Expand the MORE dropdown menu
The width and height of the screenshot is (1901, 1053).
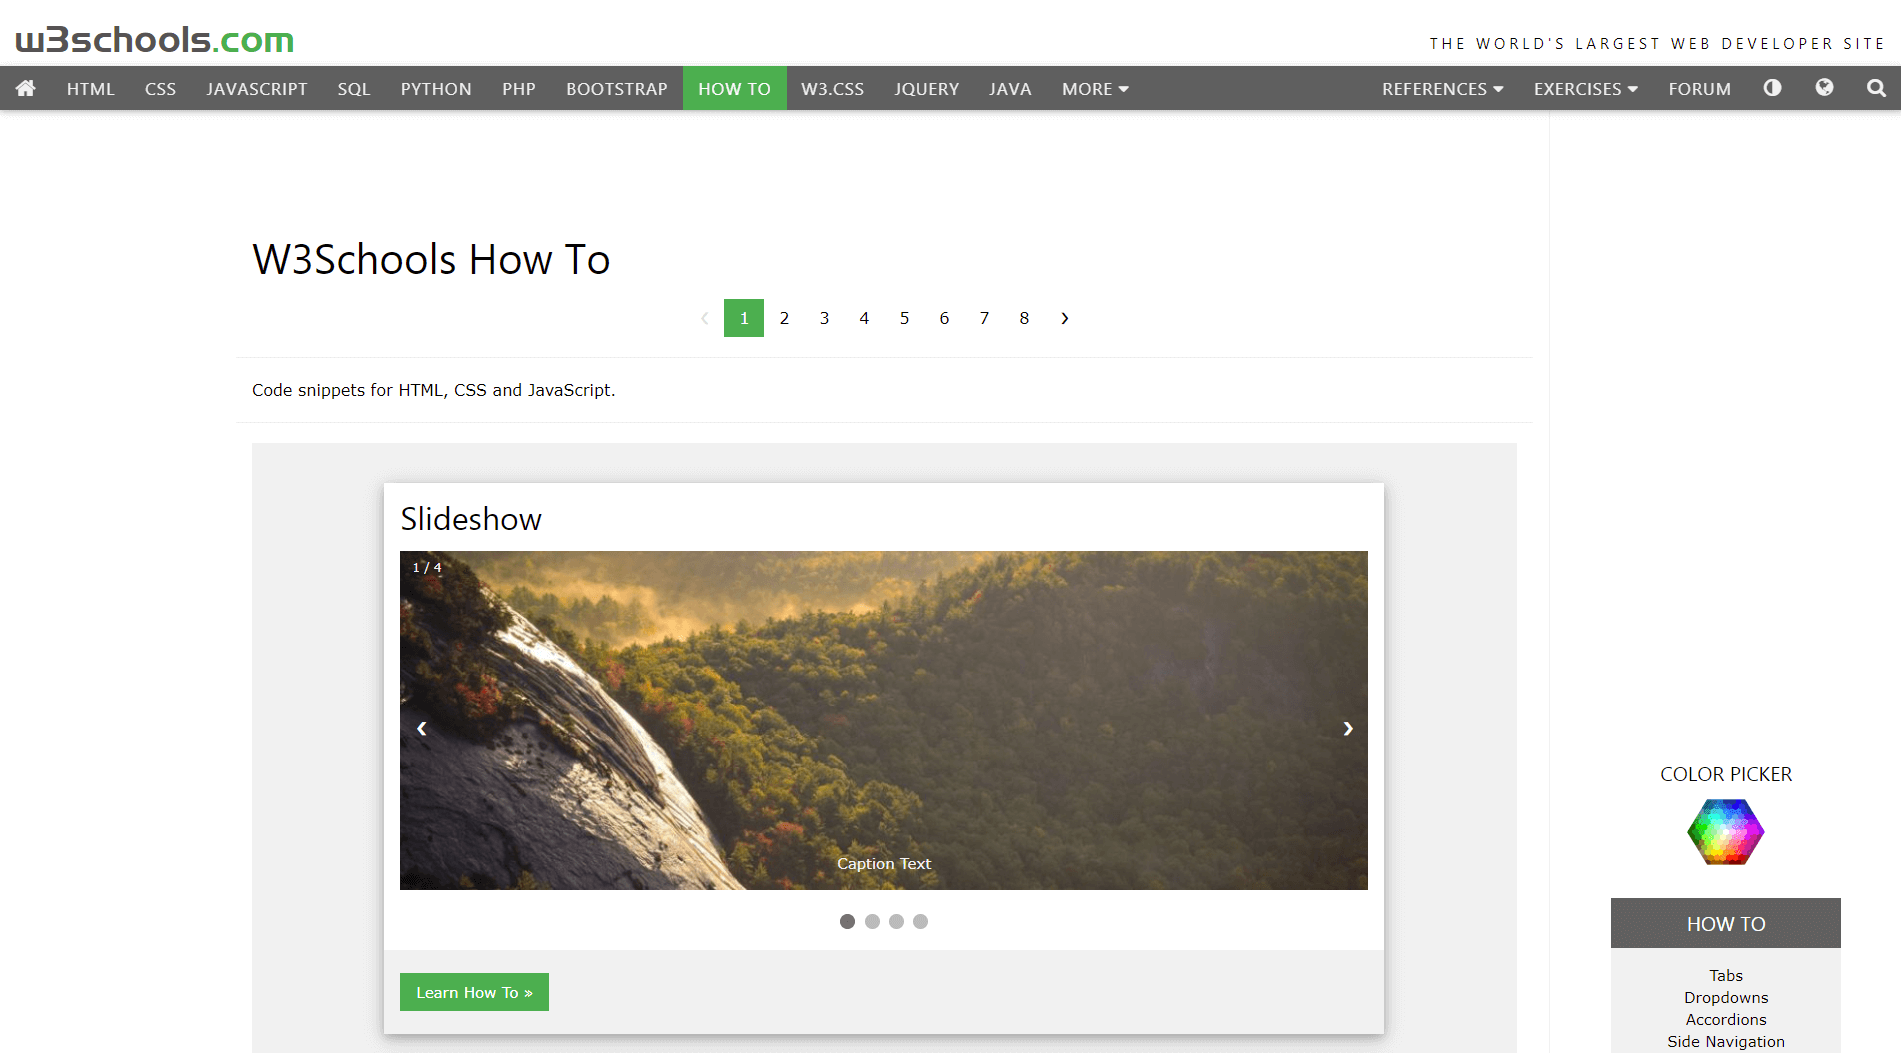[x=1095, y=88]
